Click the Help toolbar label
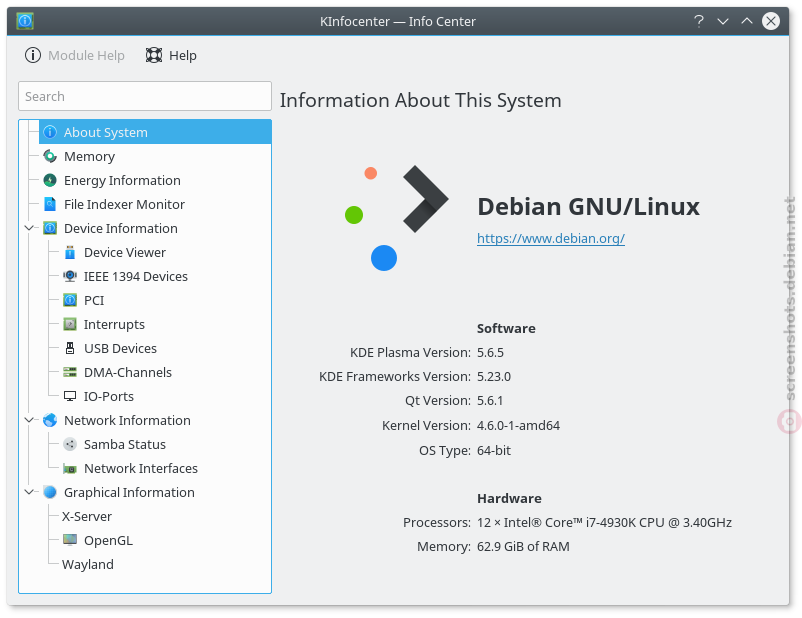Viewport: 802px width, 618px height. click(183, 55)
